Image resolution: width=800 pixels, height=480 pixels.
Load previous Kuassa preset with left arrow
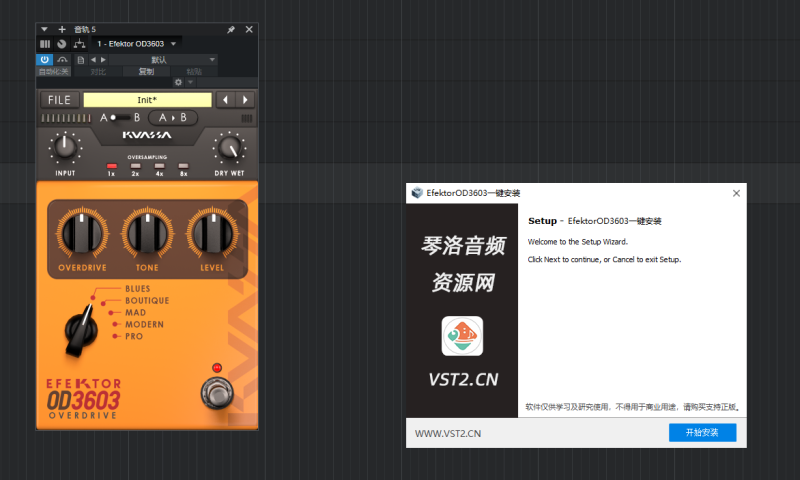(x=226, y=100)
